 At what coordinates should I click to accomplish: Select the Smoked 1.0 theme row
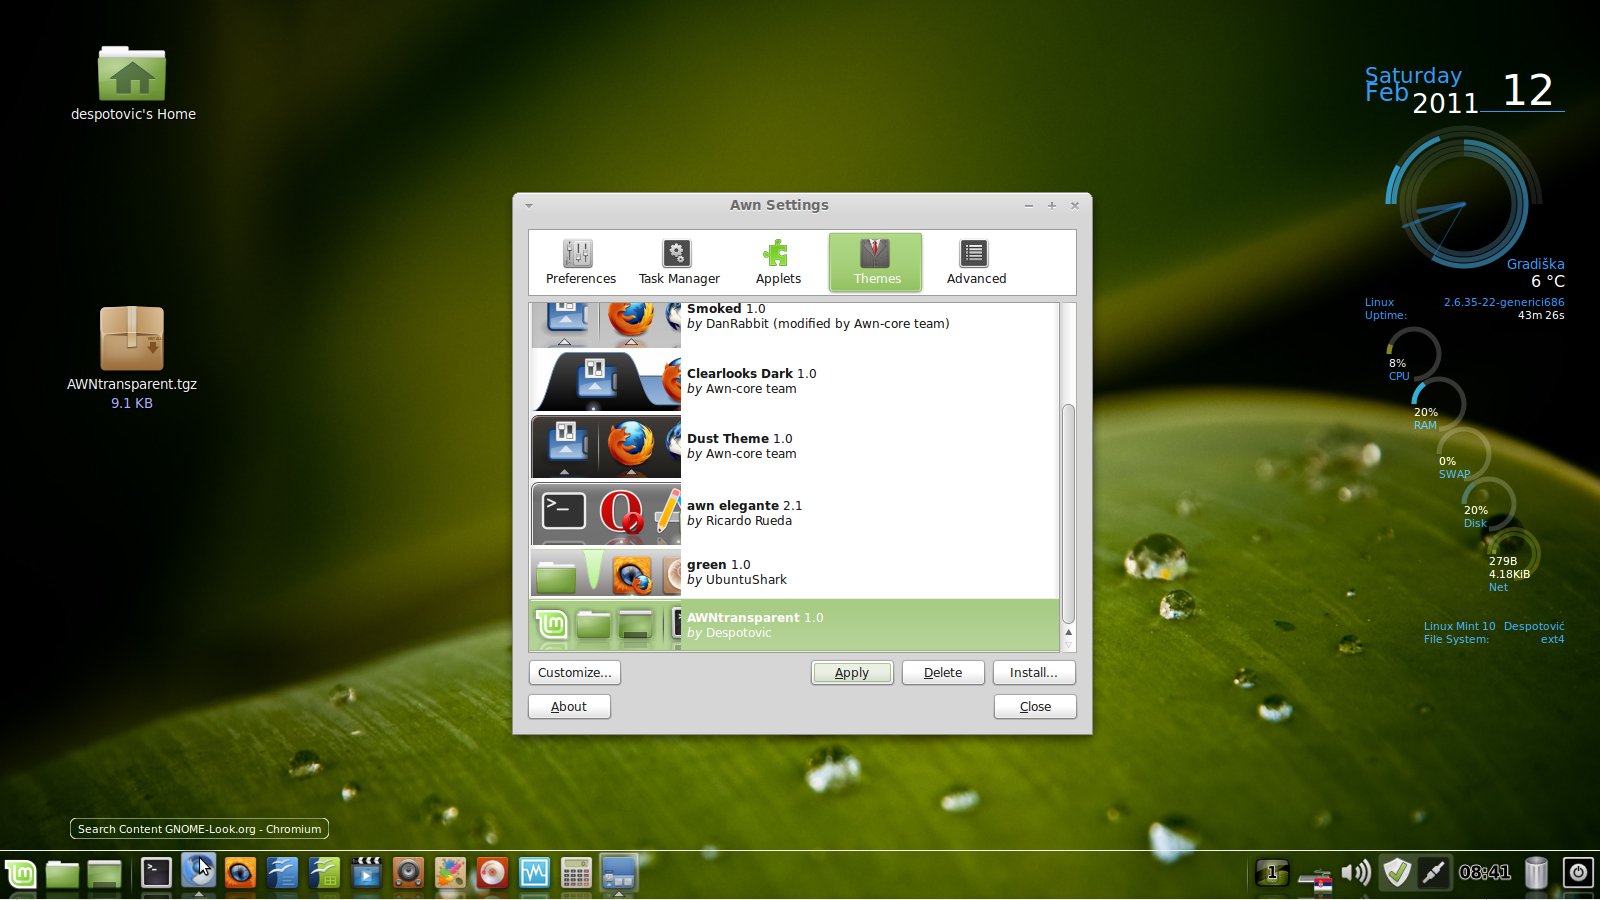coord(794,325)
